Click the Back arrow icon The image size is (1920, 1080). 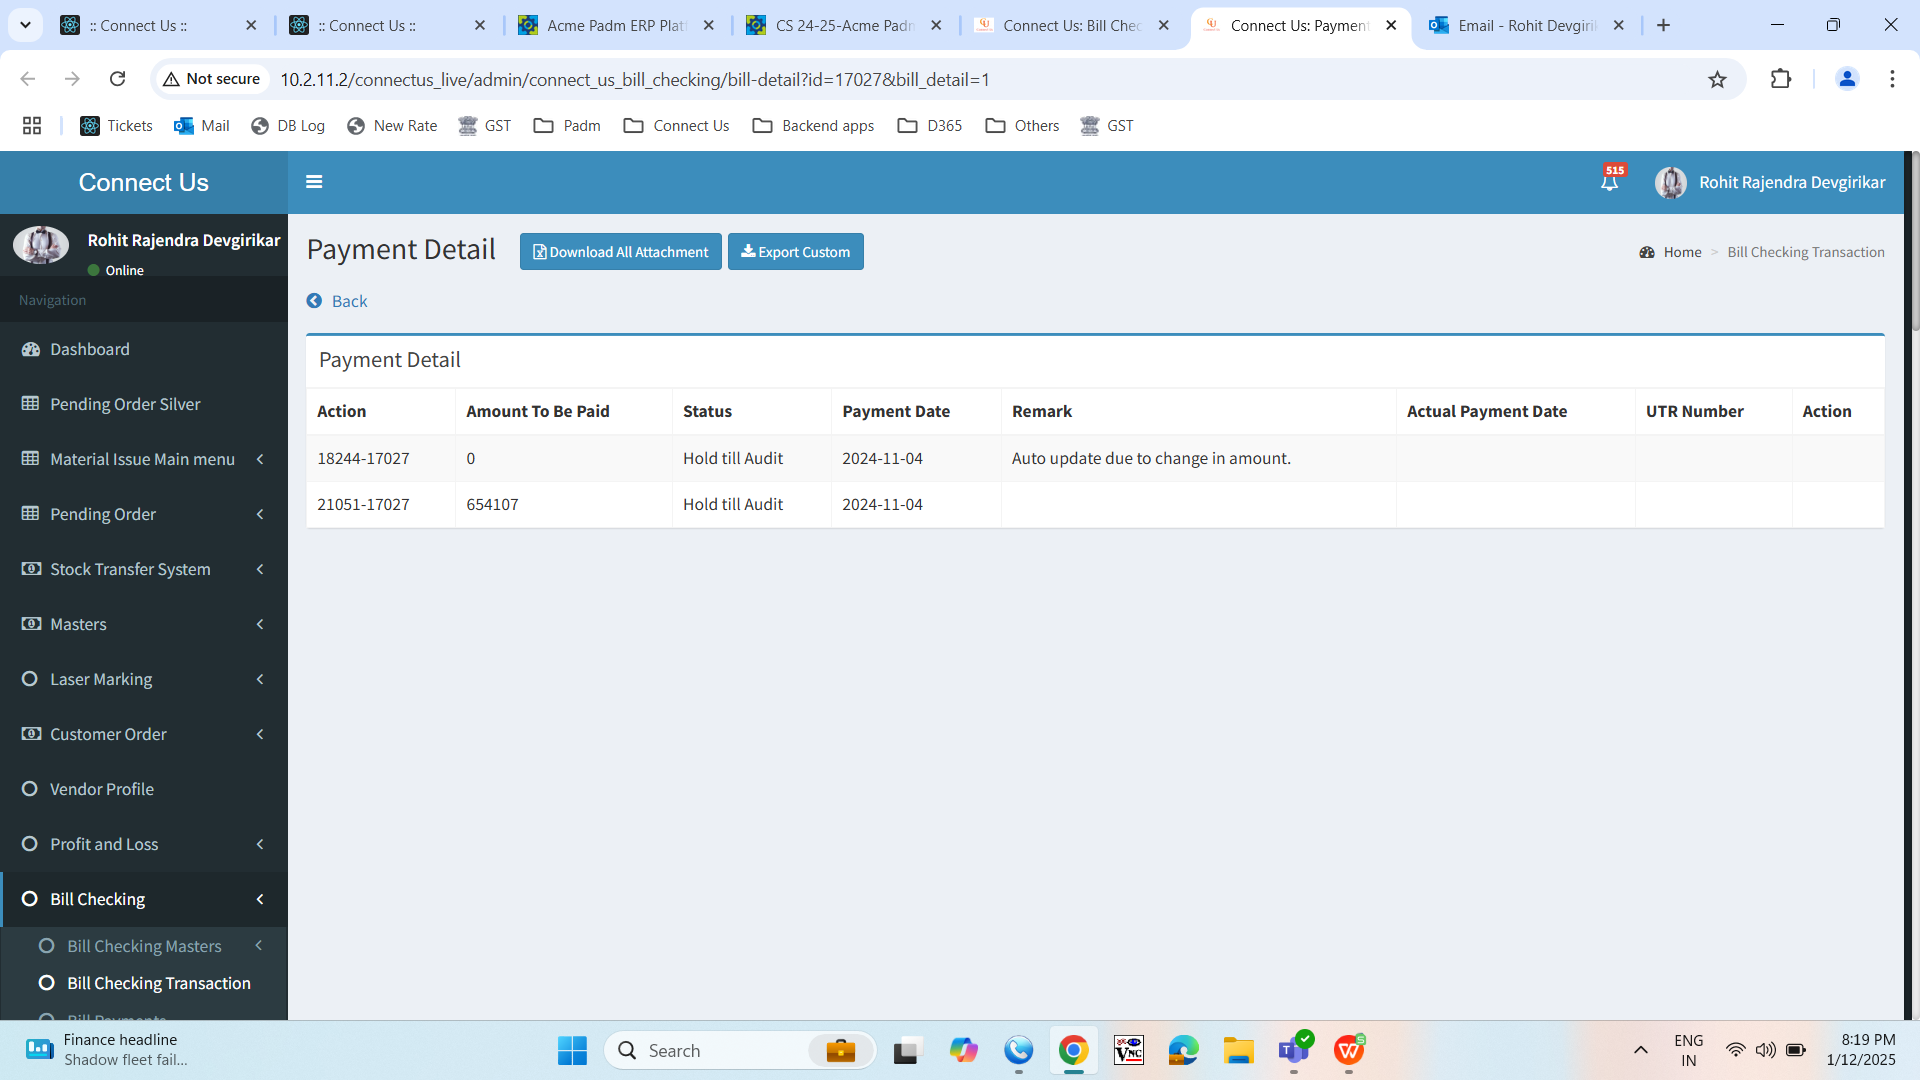314,301
